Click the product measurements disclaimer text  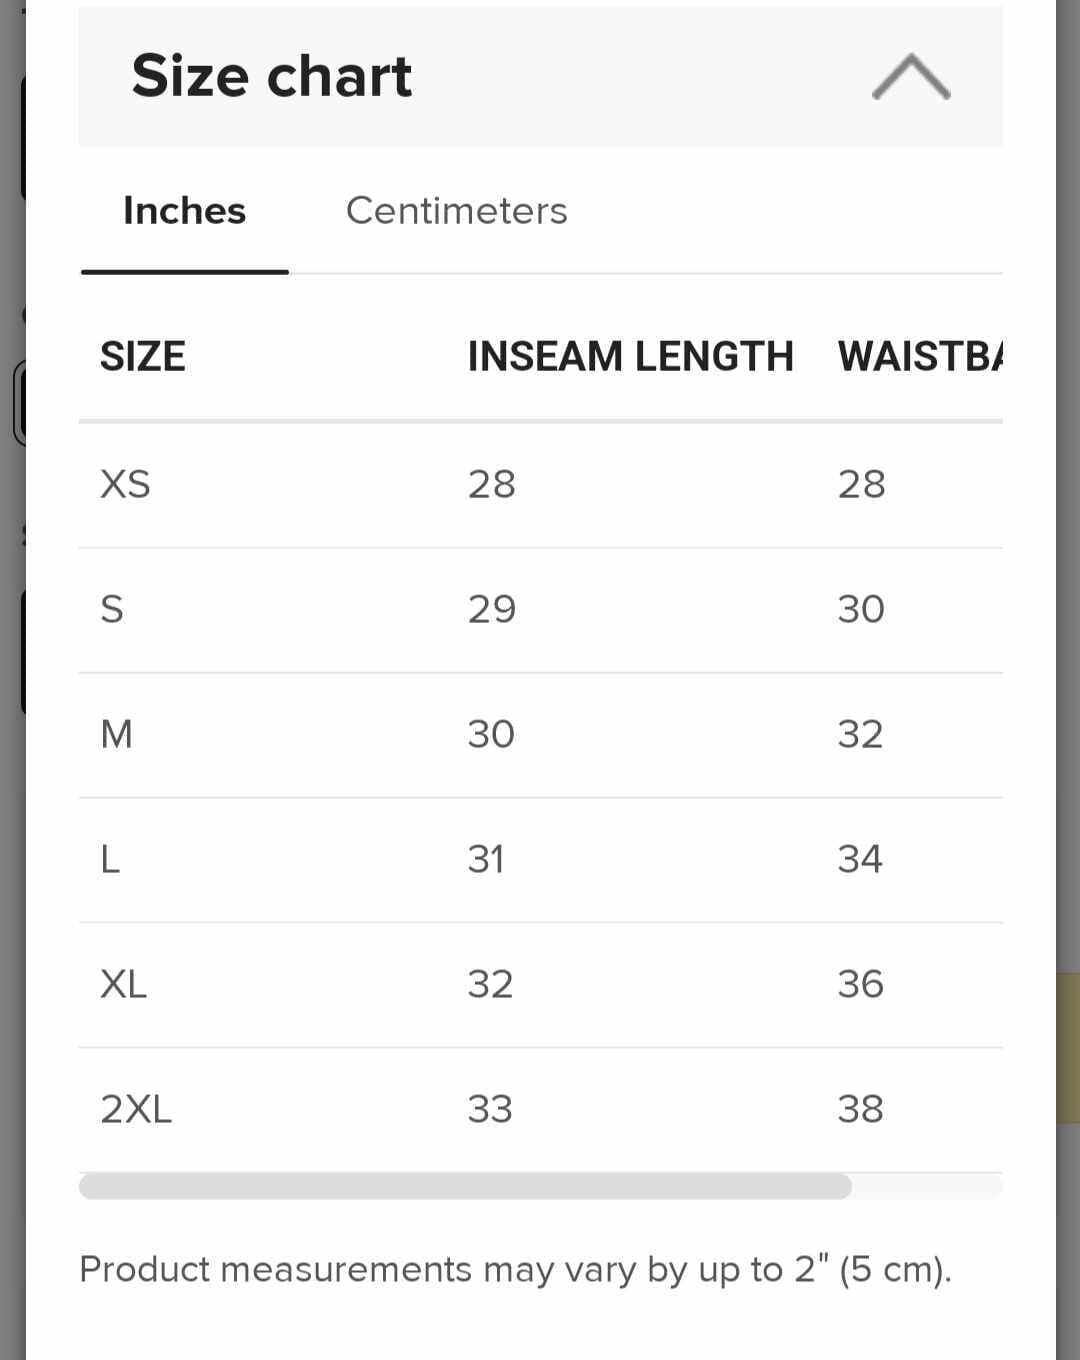pyautogui.click(x=515, y=1269)
